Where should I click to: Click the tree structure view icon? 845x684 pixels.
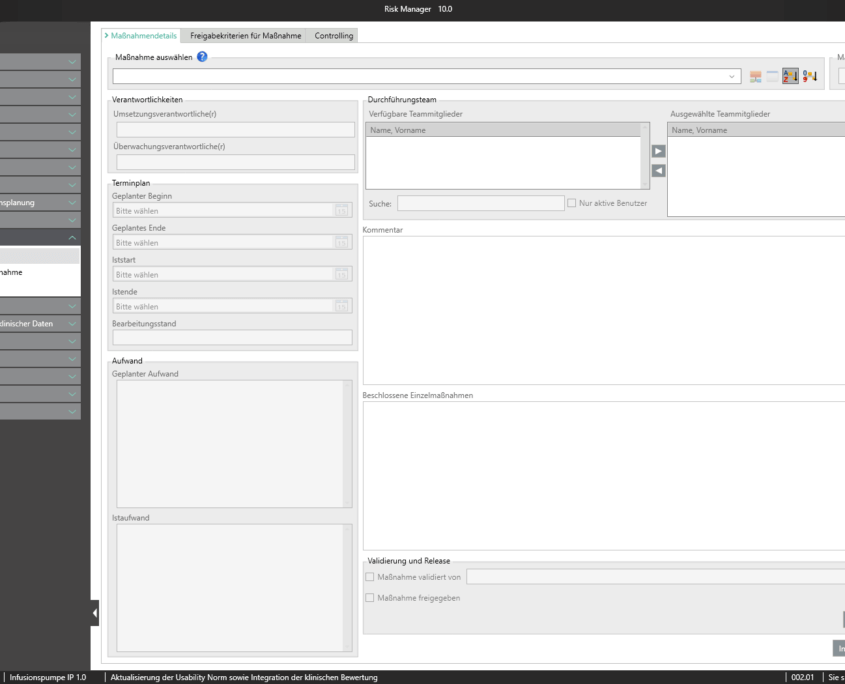[x=755, y=76]
